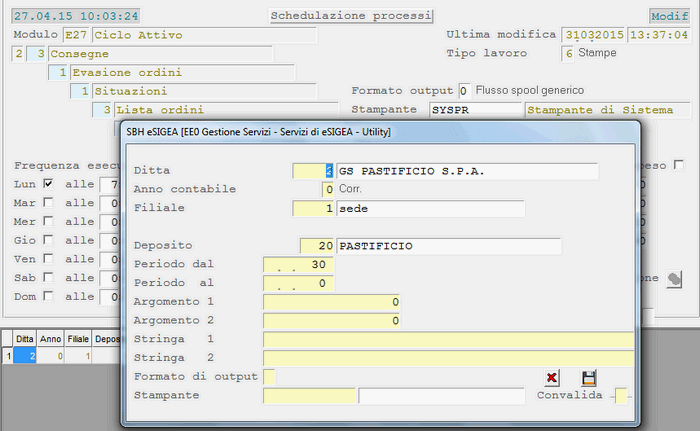Click the Situazioni field
Image resolution: width=700 pixels, height=431 pixels.
pyautogui.click(x=204, y=91)
